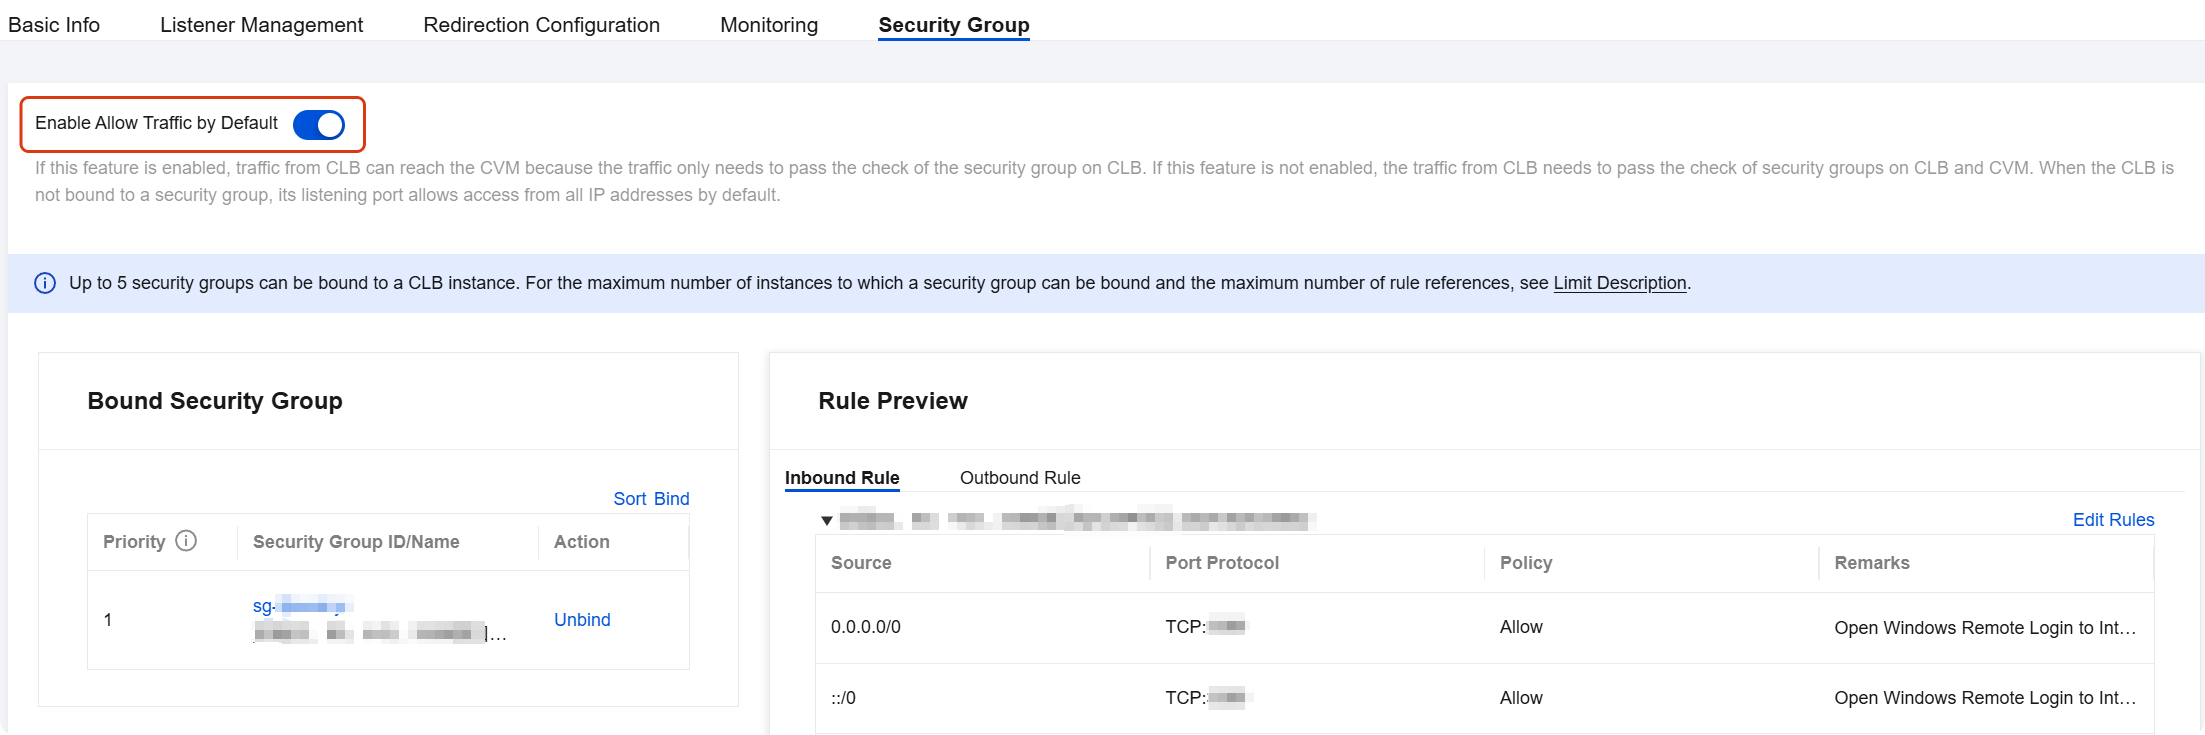The width and height of the screenshot is (2205, 735).
Task: Click the Port Protocol column header
Action: [1222, 563]
